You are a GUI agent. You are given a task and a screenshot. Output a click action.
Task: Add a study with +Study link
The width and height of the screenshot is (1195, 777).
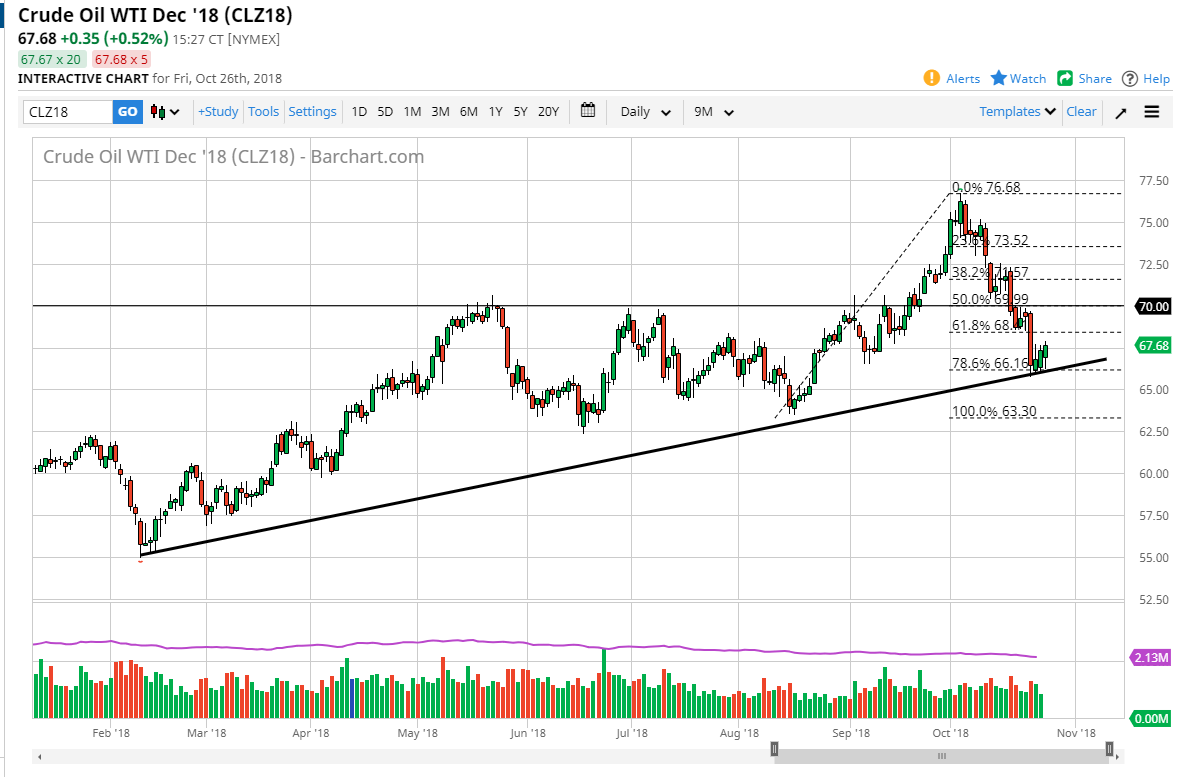click(x=218, y=111)
